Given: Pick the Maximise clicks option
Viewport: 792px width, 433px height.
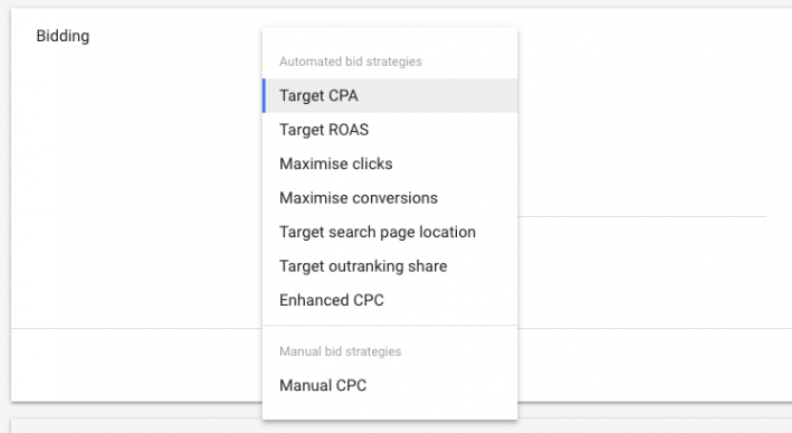Looking at the screenshot, I should [336, 164].
